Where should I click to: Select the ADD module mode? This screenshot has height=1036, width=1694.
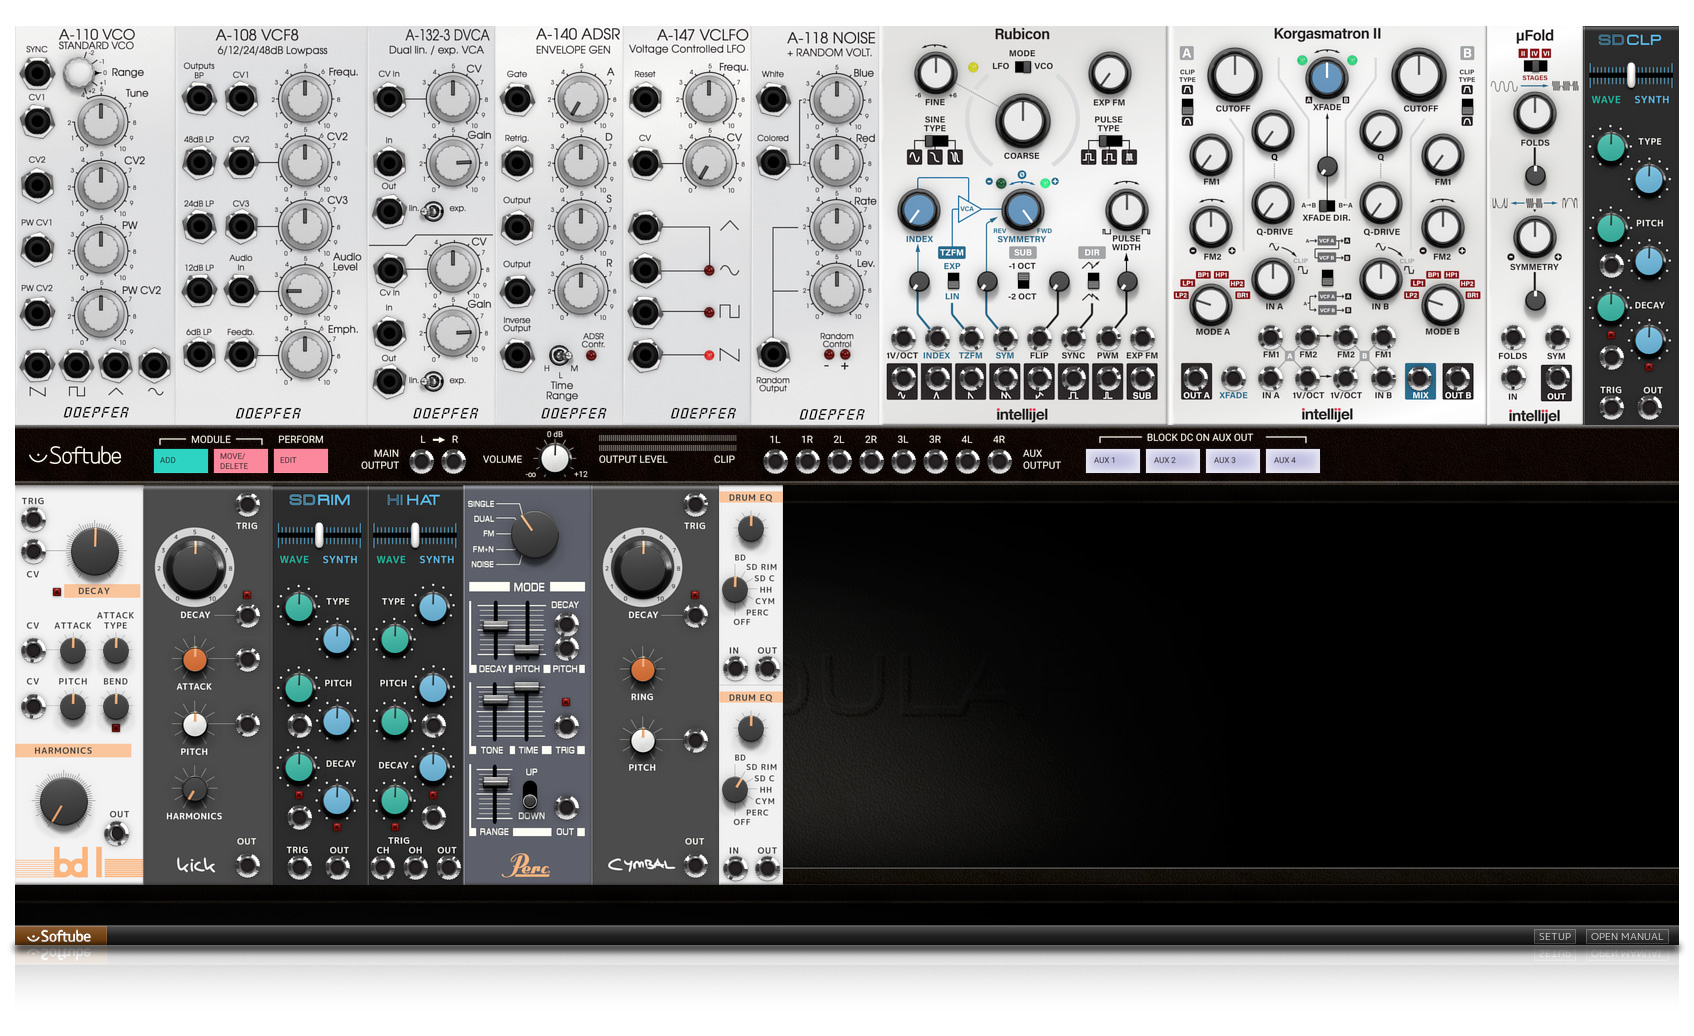coord(182,461)
